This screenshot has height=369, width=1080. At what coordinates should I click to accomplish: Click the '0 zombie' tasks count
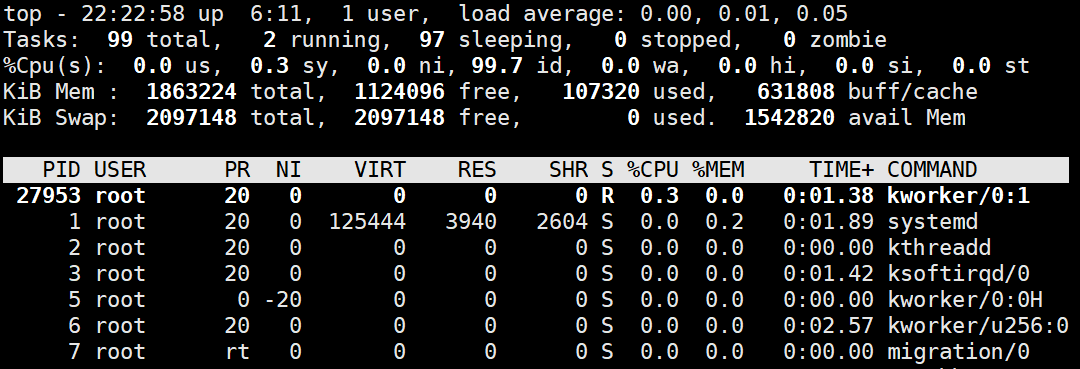835,39
